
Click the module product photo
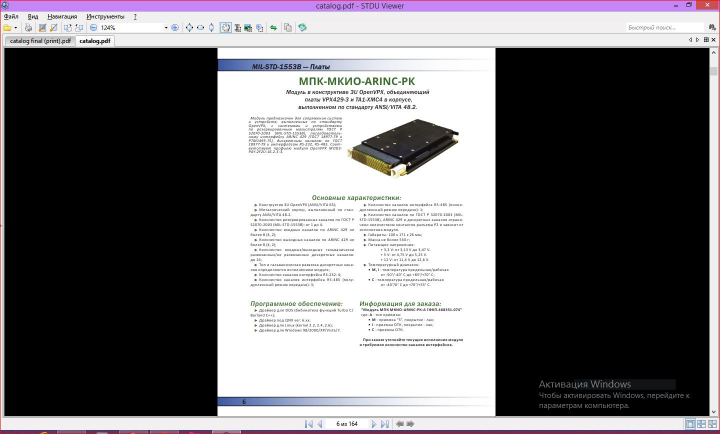pyautogui.click(x=403, y=147)
